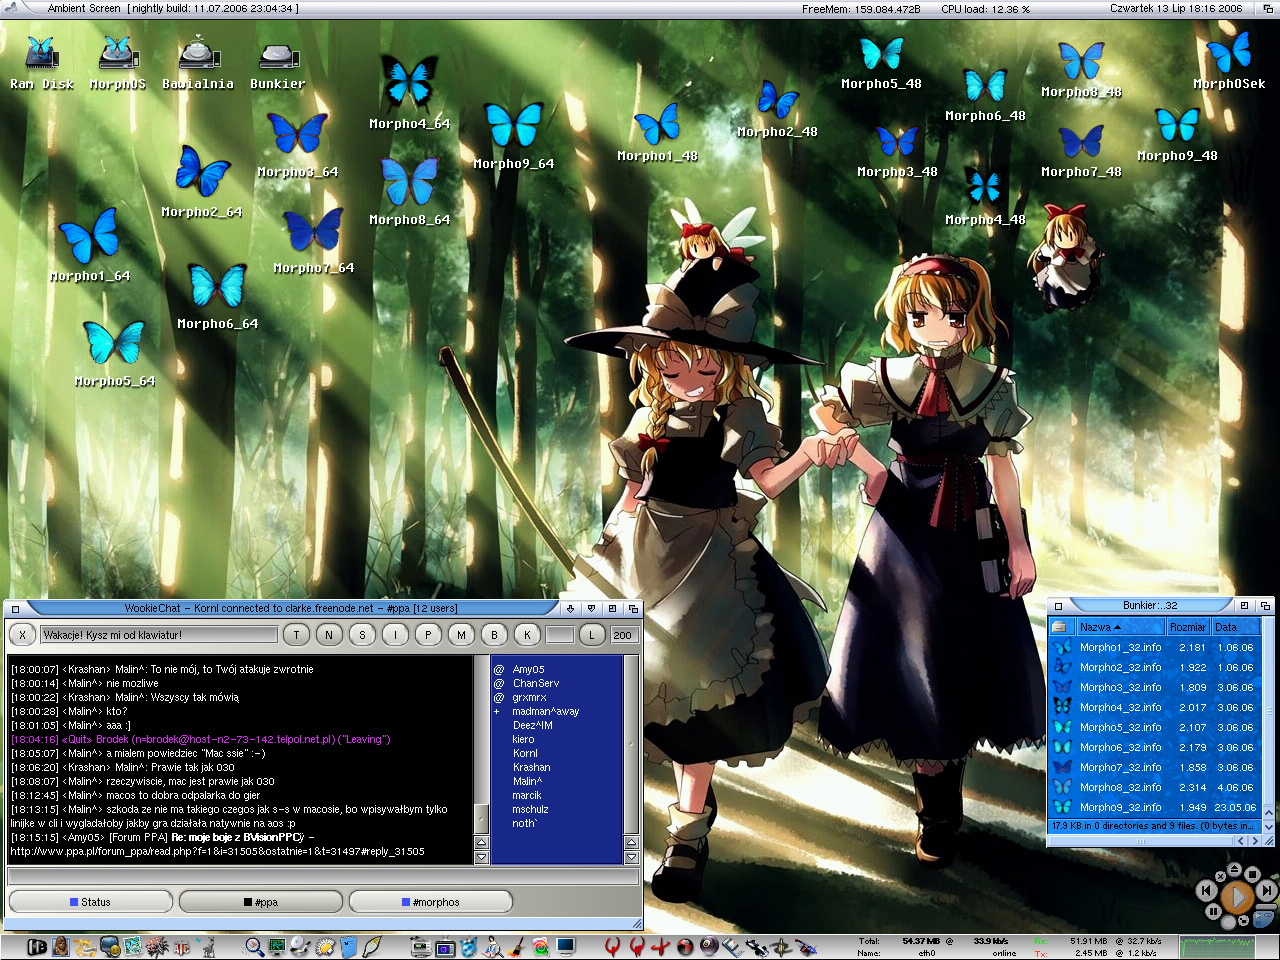Switch to the #ppa channel tab
The image size is (1280, 960).
pos(261,902)
